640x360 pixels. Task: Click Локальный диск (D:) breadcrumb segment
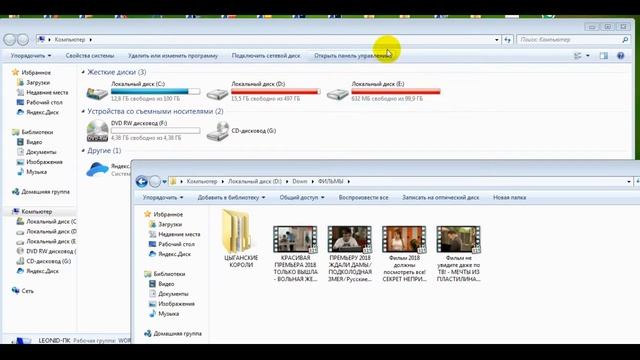click(x=255, y=182)
